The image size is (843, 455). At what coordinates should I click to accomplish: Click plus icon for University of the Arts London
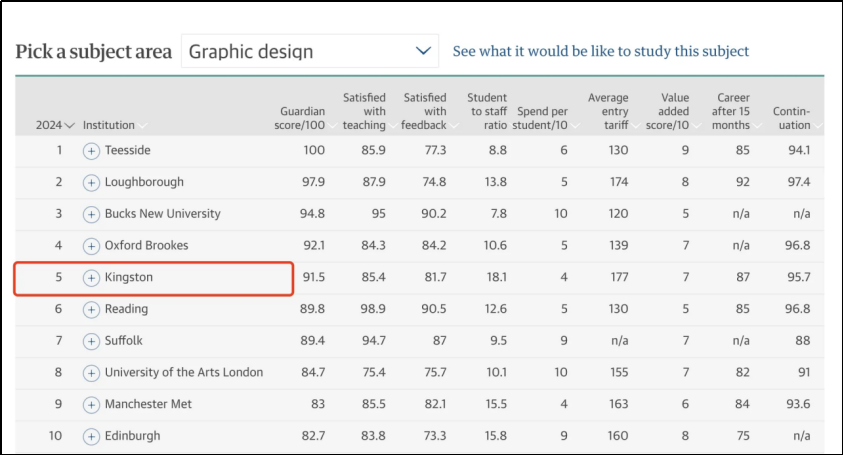click(x=91, y=372)
